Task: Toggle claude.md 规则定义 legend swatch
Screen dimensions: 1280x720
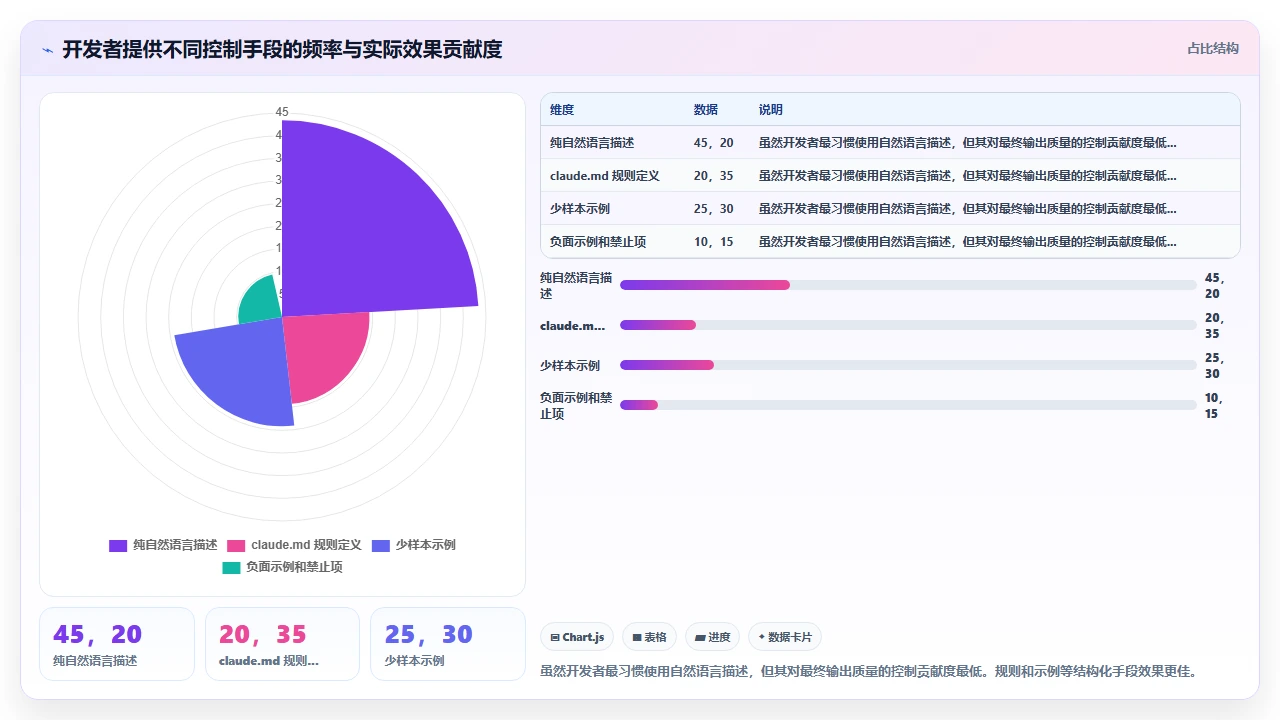Action: point(236,545)
